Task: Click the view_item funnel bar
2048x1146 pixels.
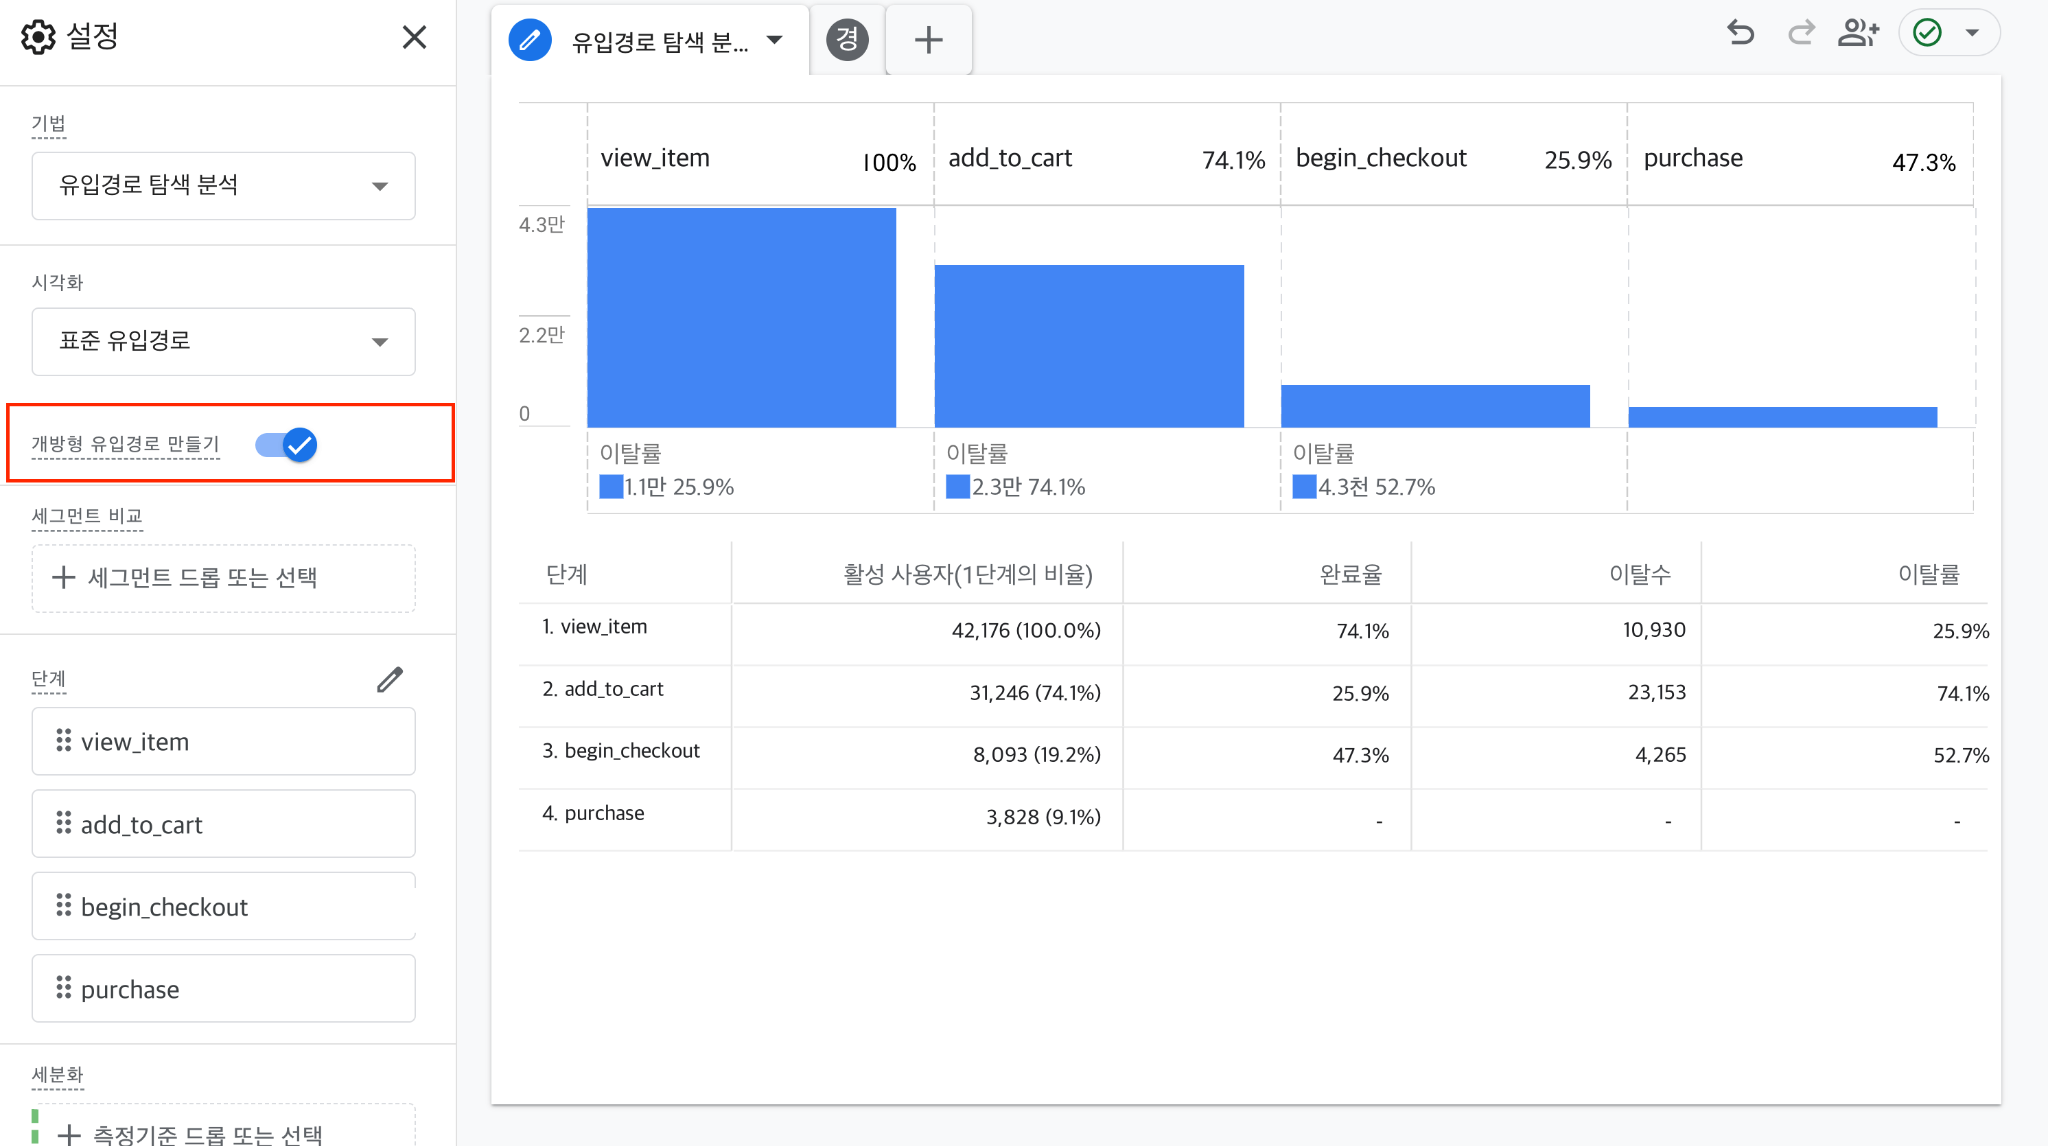Action: (x=742, y=318)
